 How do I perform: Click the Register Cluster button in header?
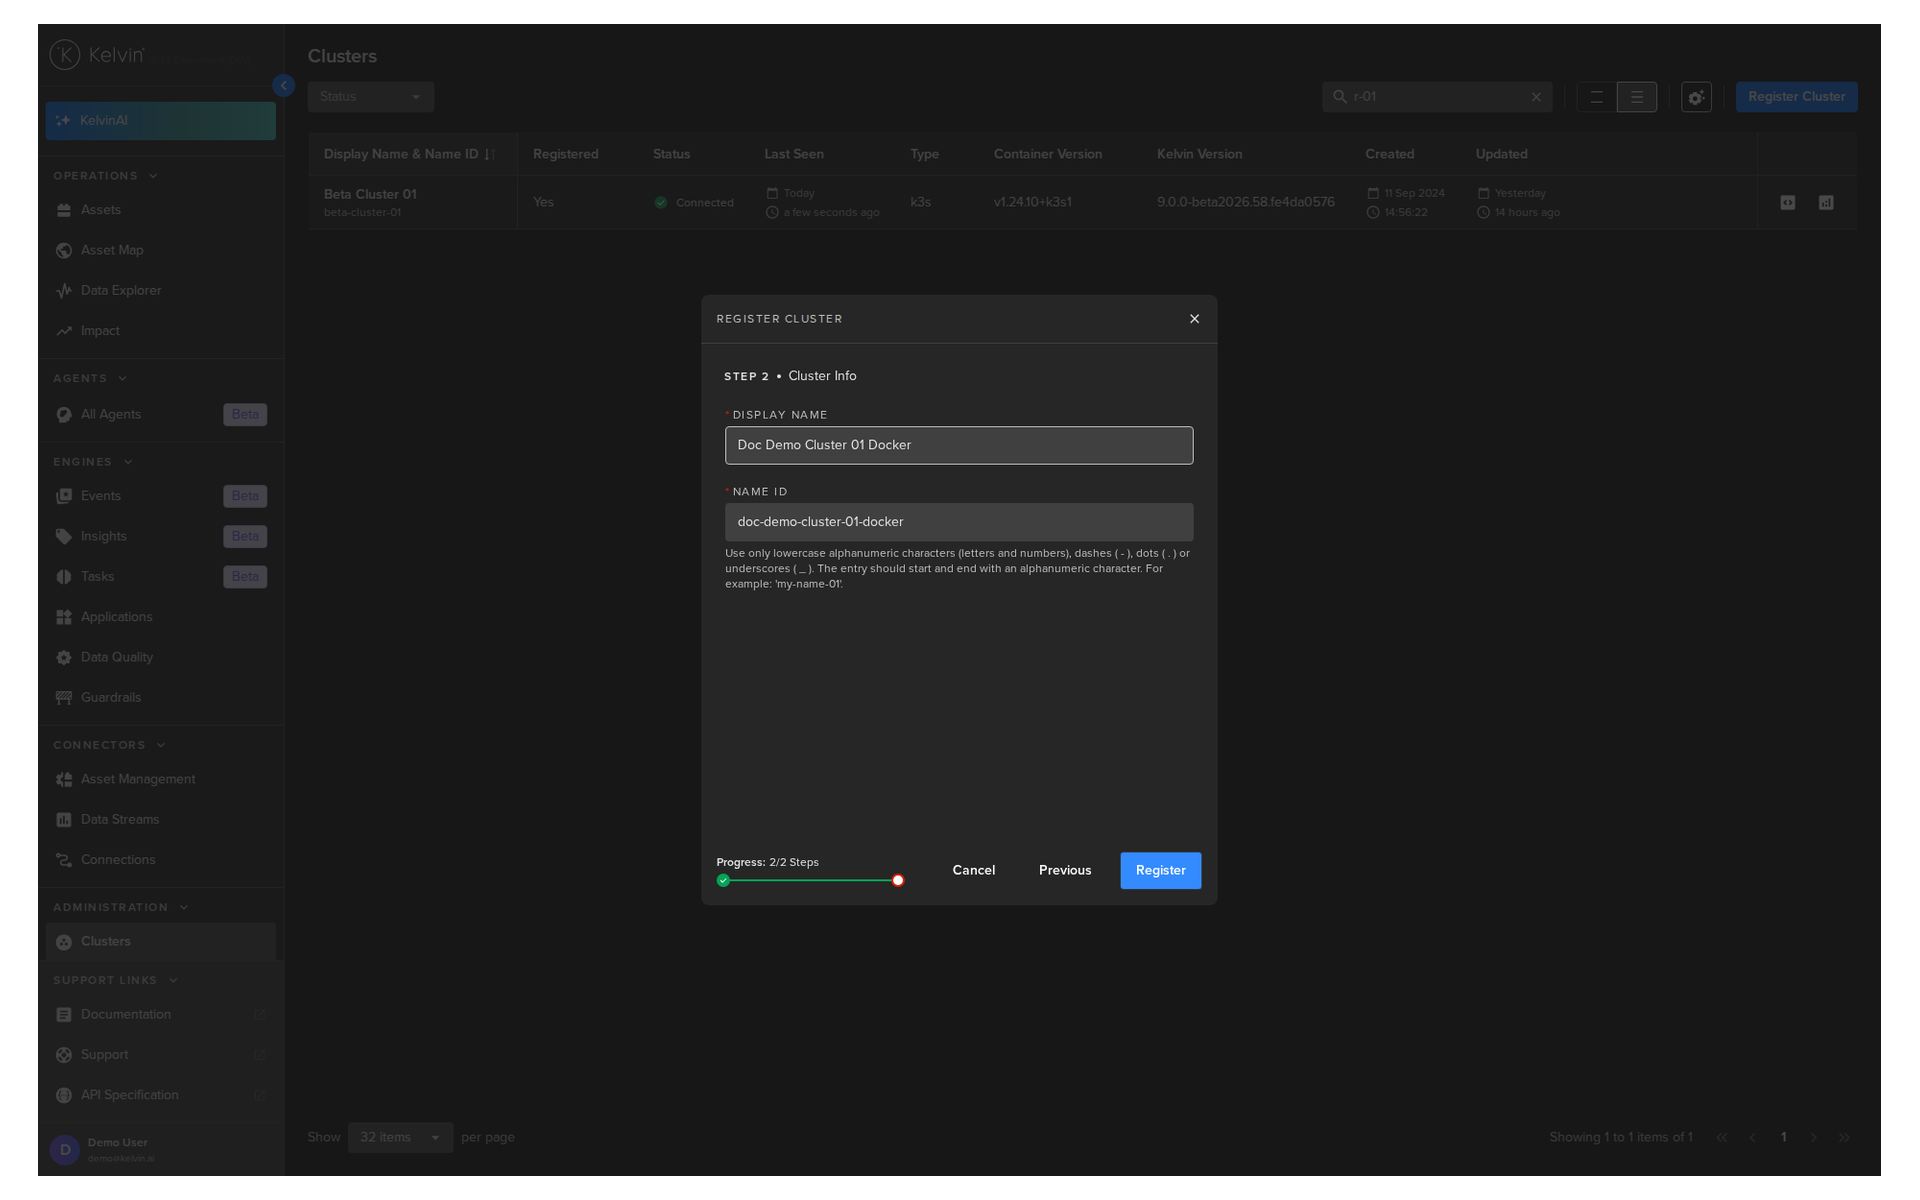tap(1796, 97)
